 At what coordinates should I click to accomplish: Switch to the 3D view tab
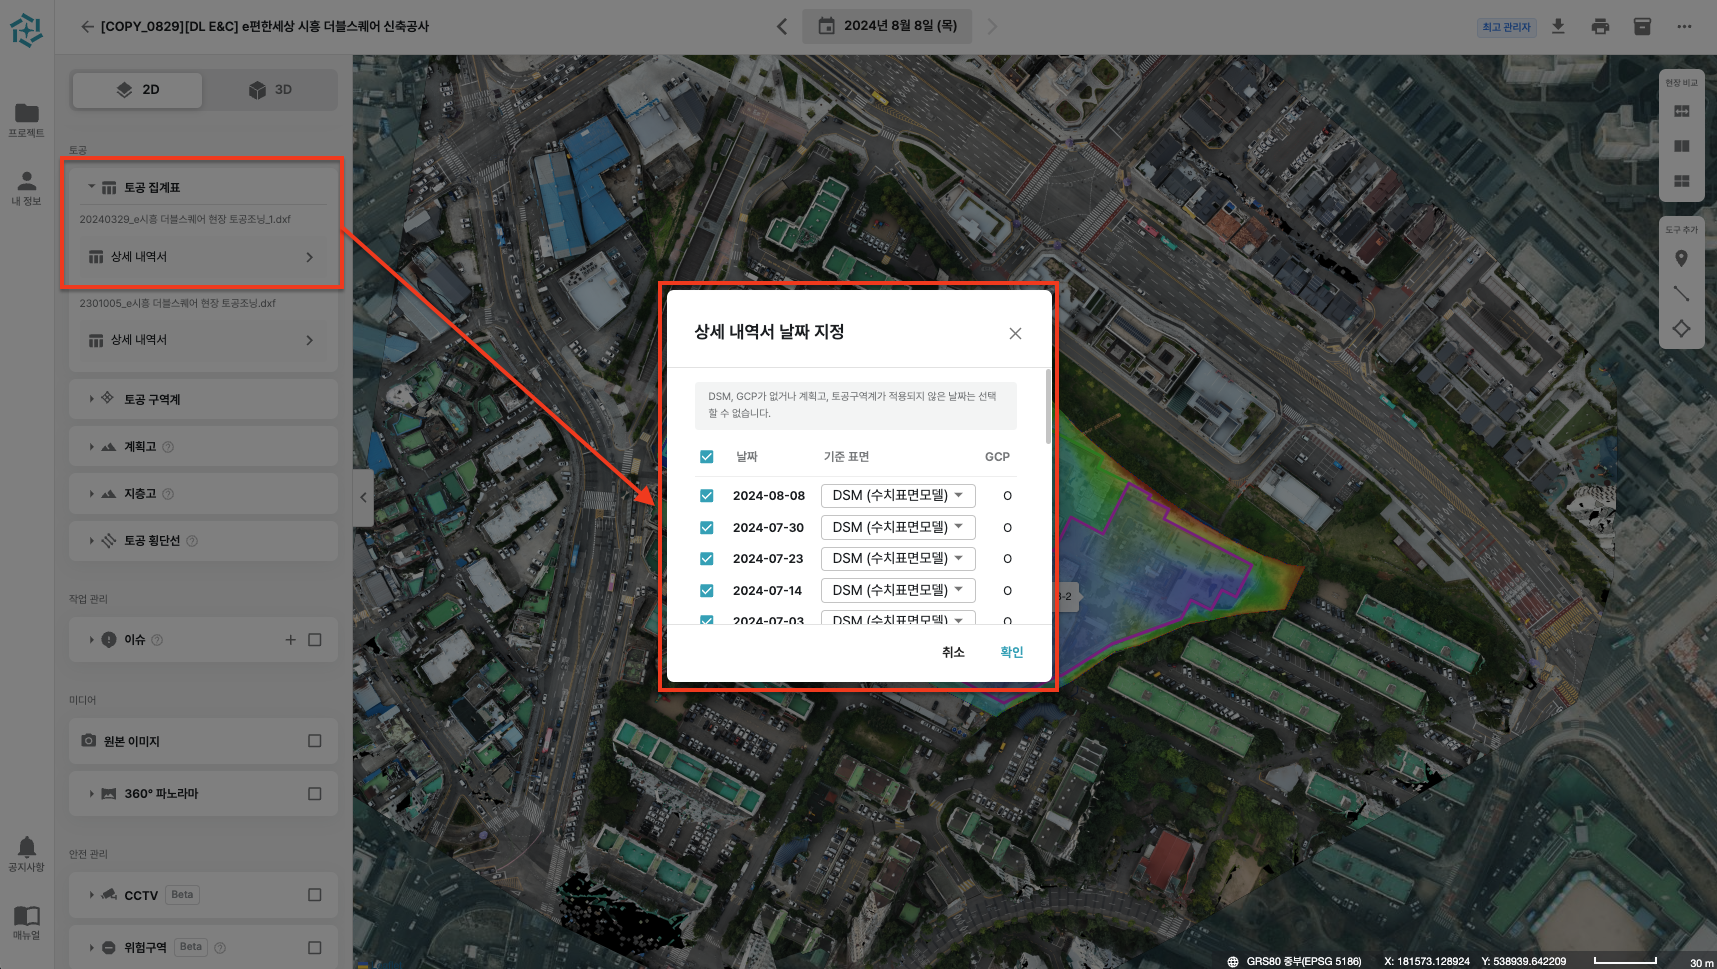click(x=270, y=90)
